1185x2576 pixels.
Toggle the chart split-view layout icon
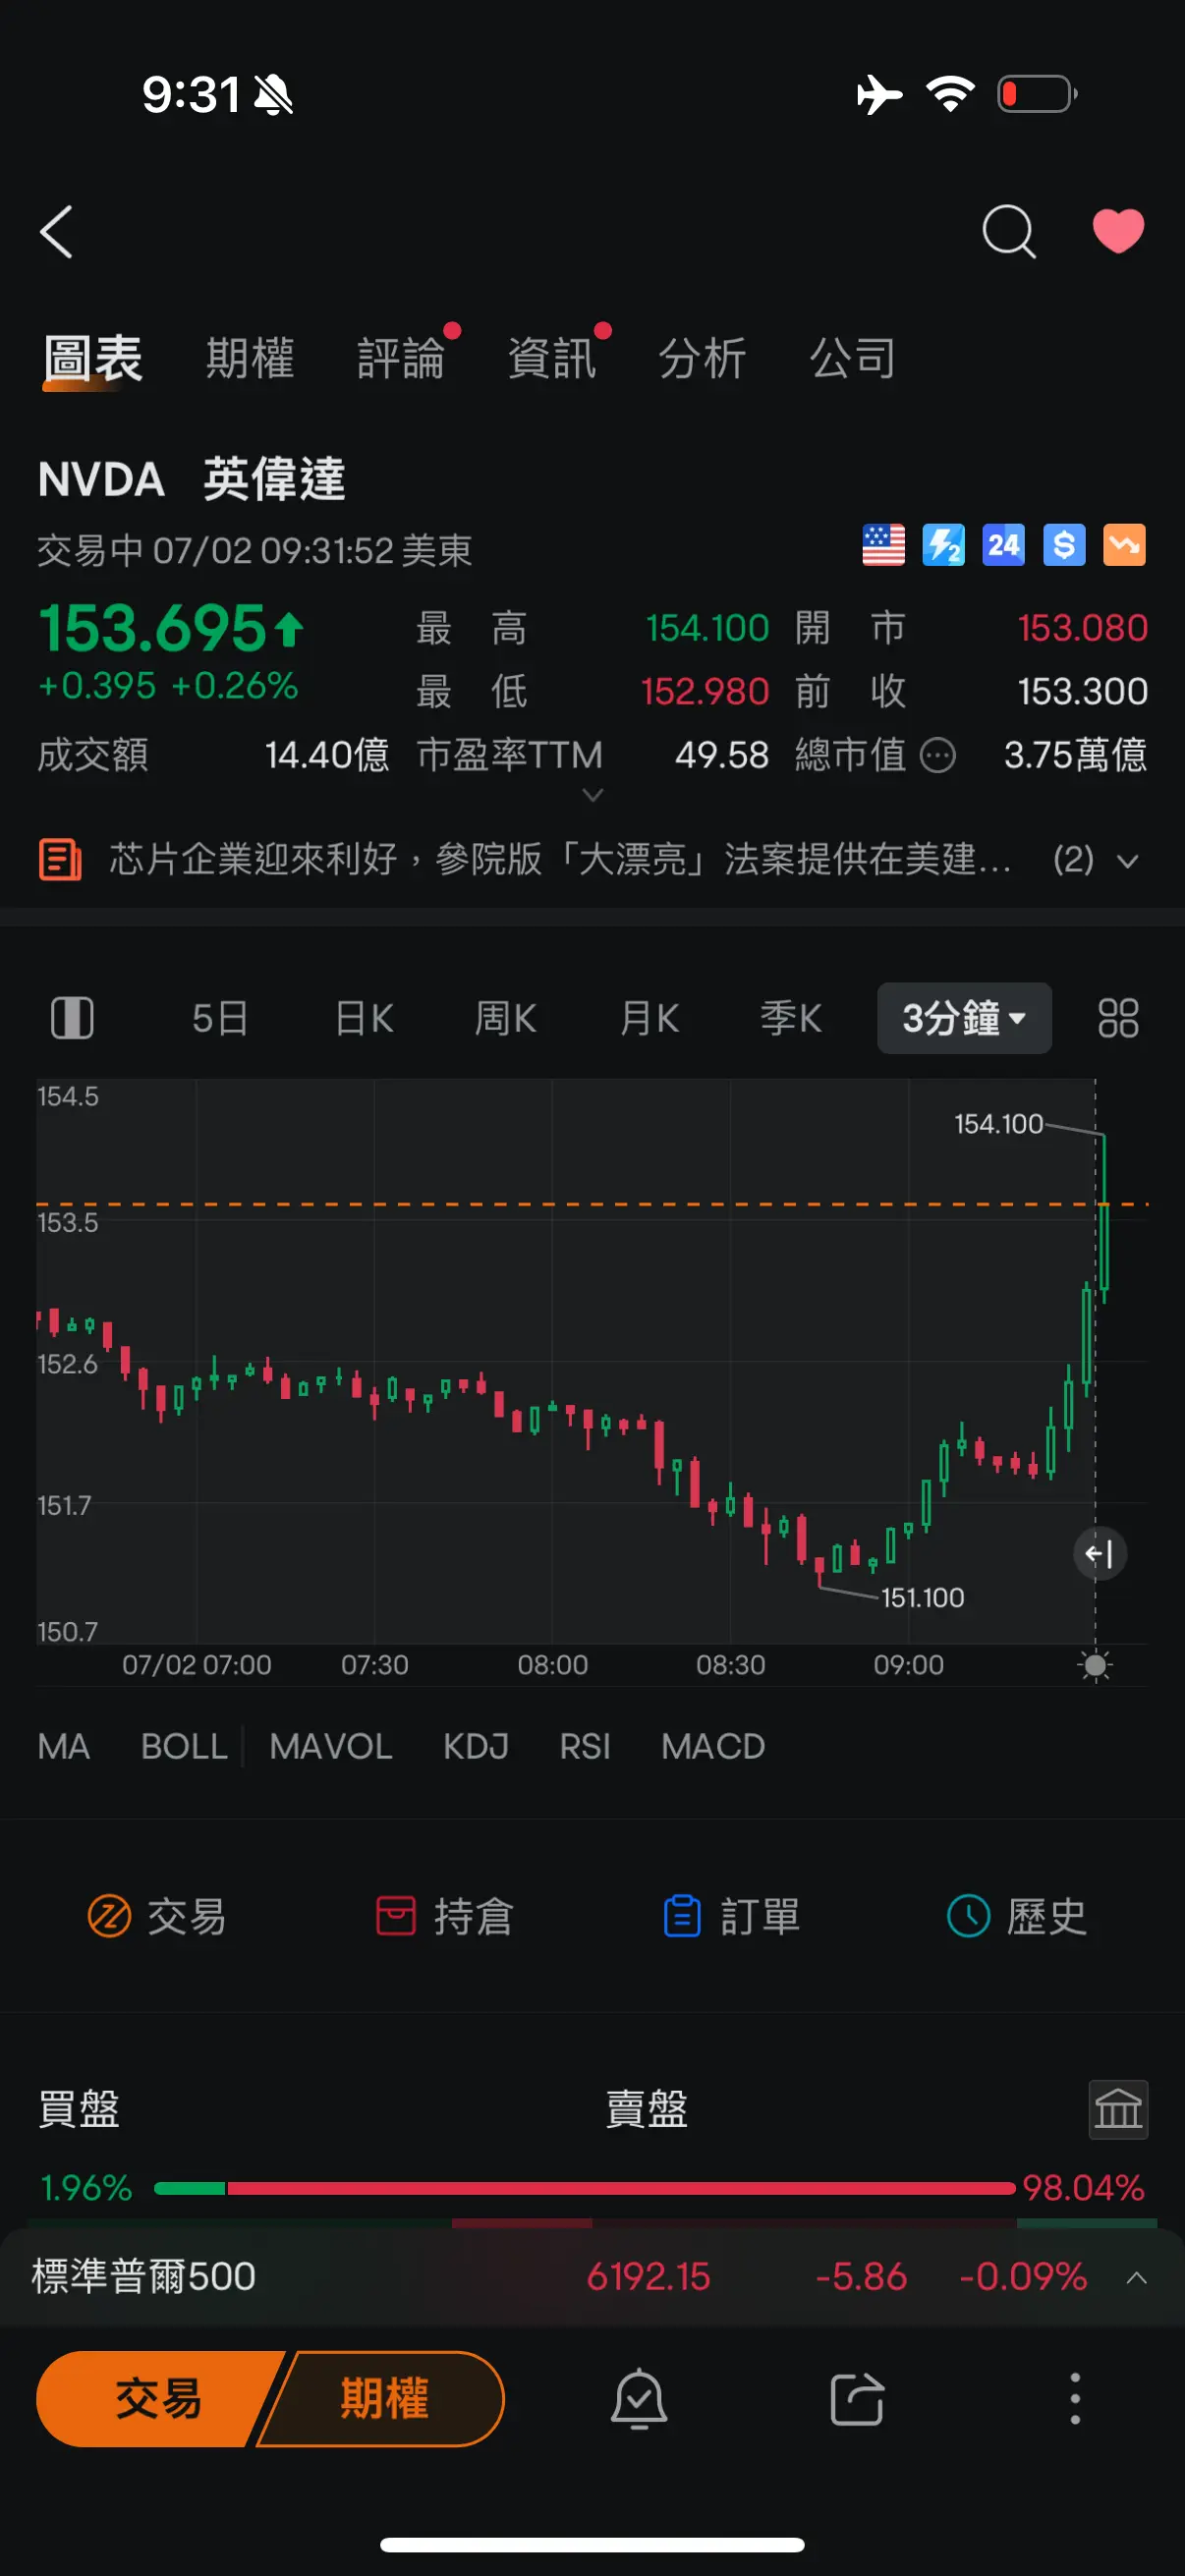click(x=72, y=1018)
